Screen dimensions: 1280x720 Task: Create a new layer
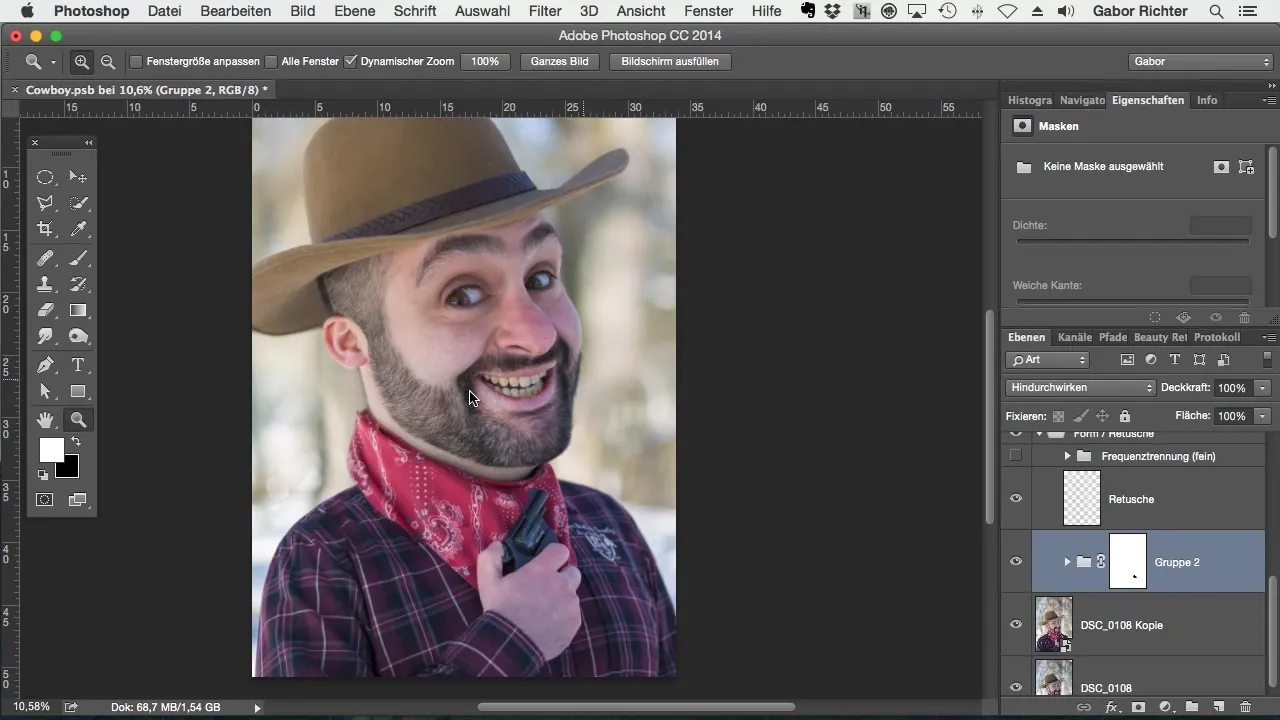coord(1219,707)
